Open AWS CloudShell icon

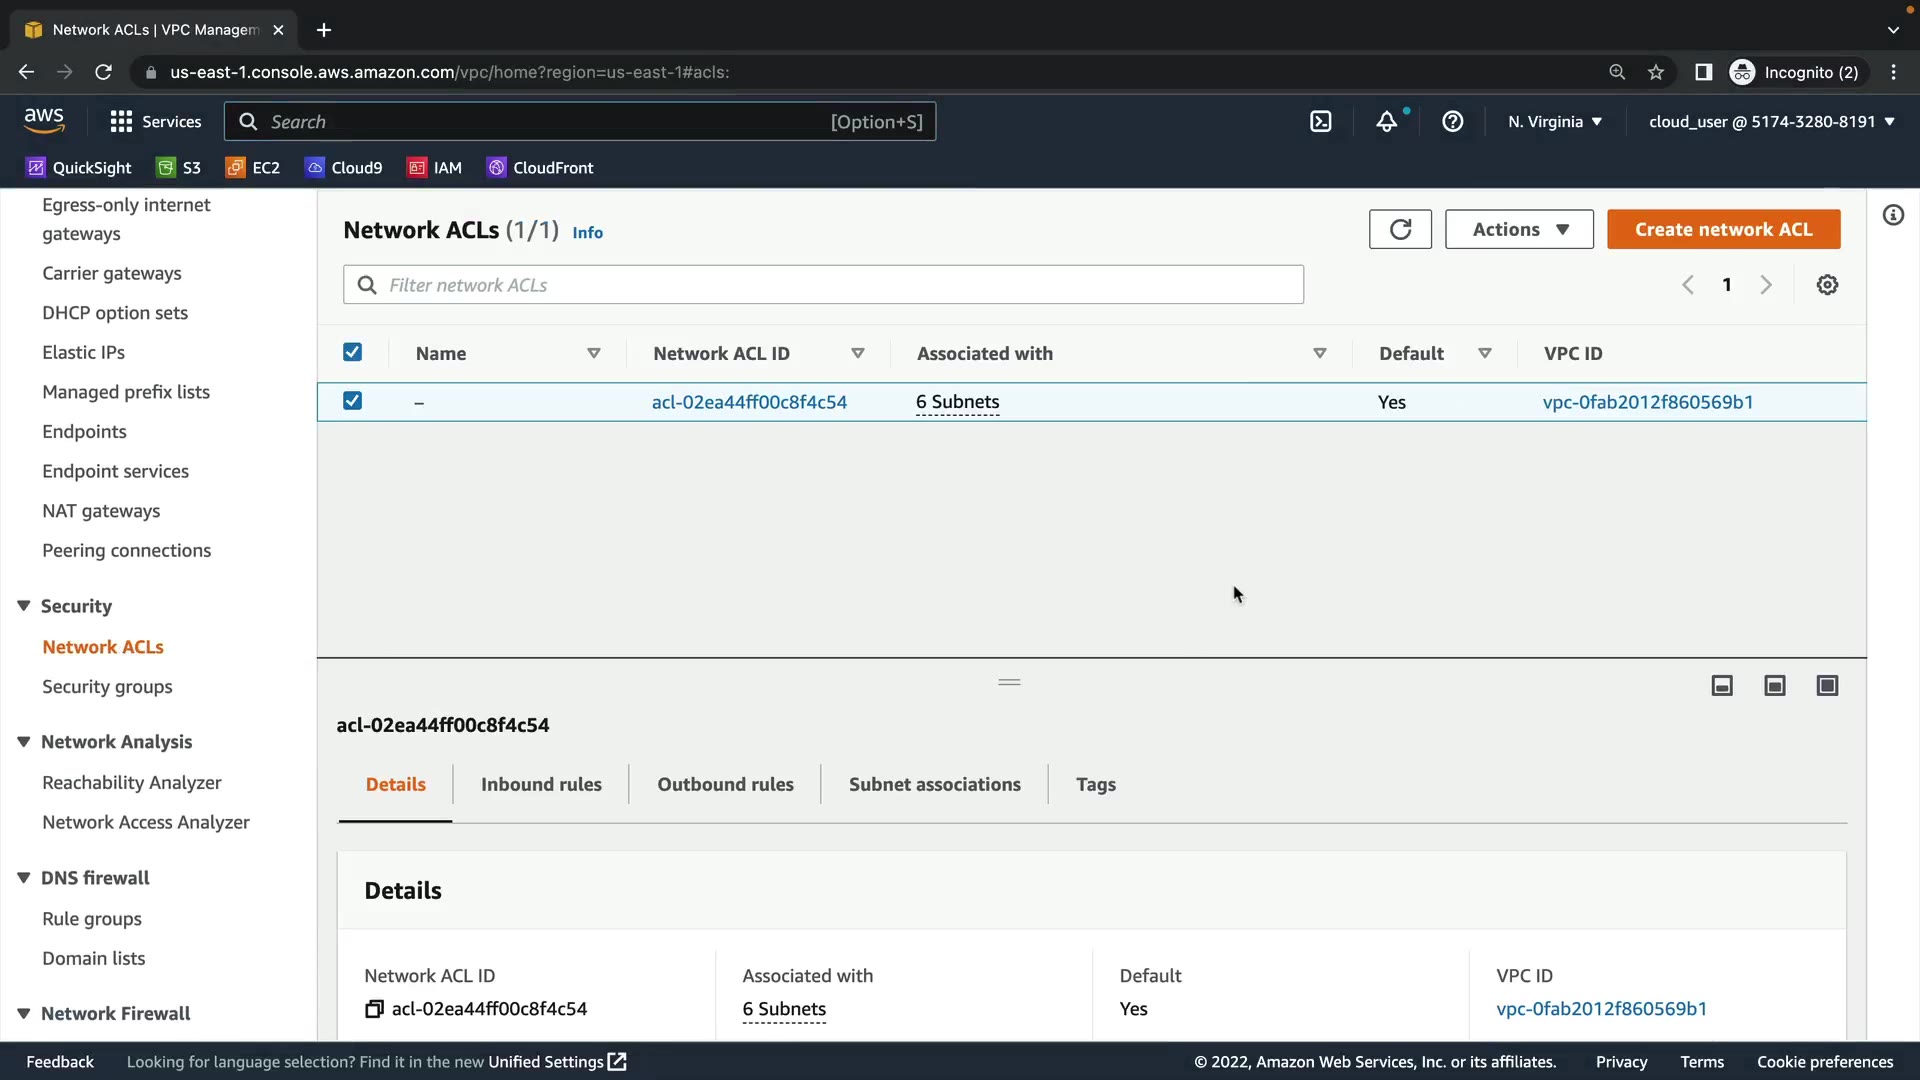1320,122
